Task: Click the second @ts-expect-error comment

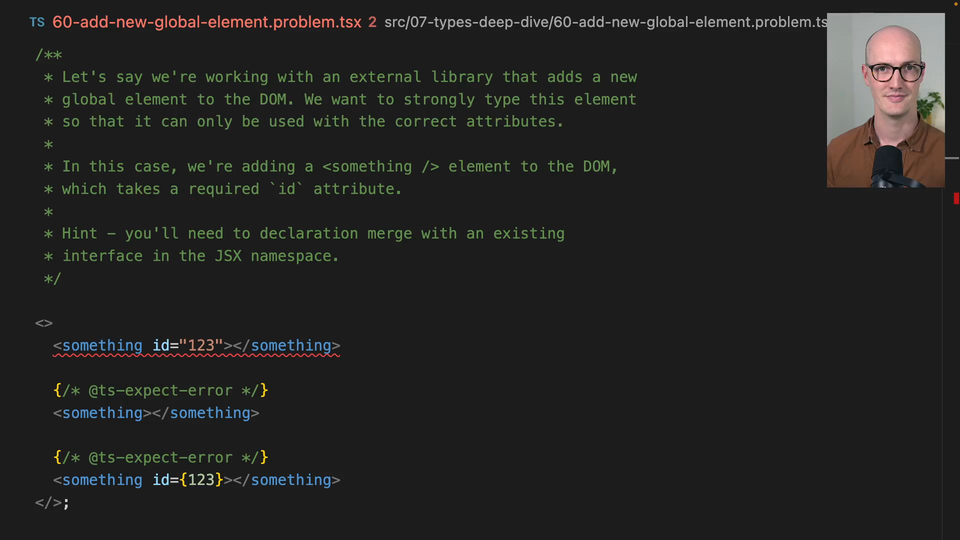Action: [160, 457]
